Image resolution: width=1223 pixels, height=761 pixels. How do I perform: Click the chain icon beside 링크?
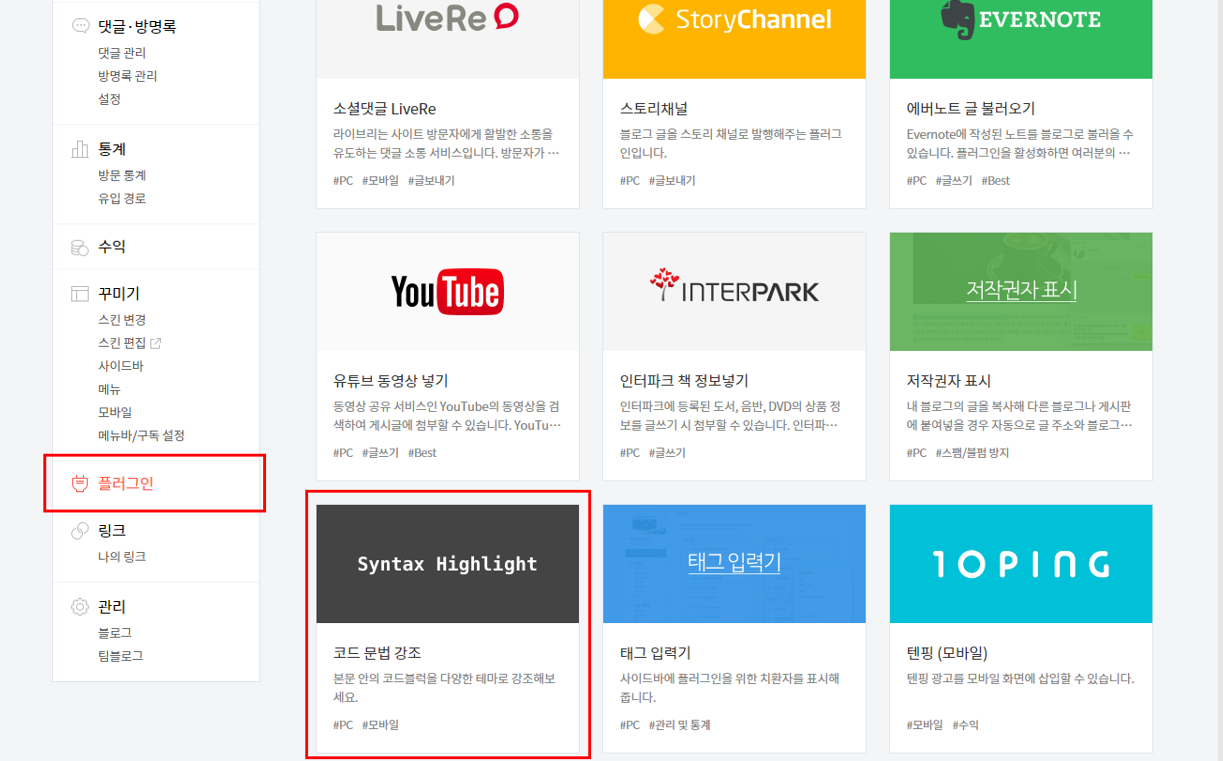80,531
